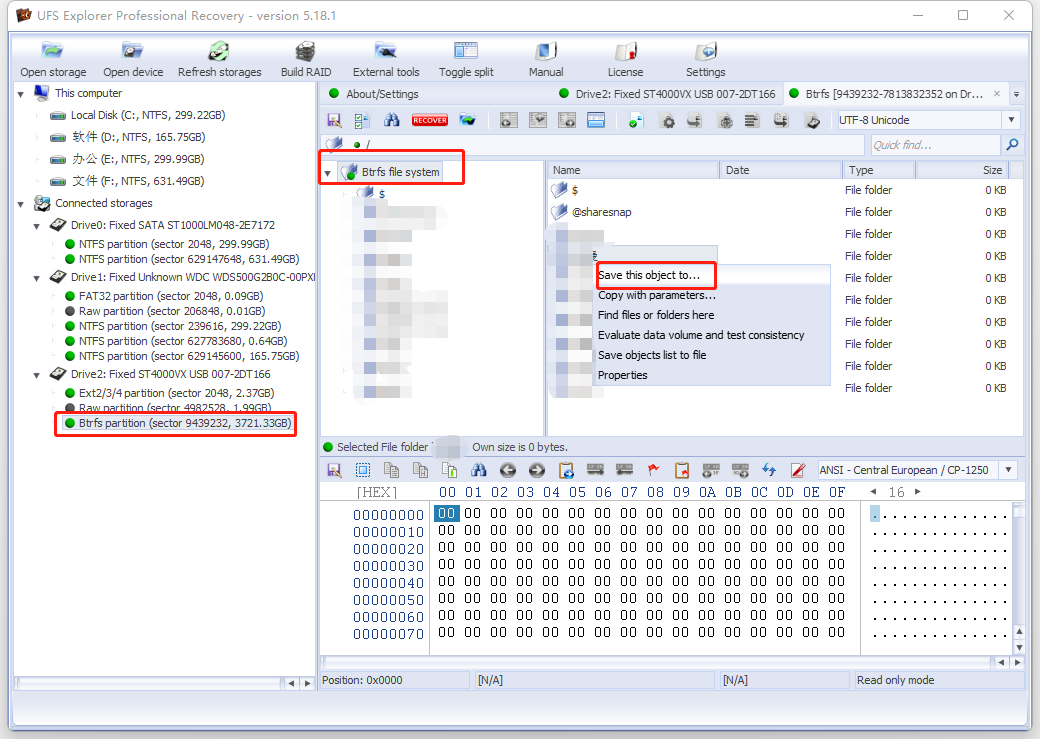Screen dimensions: 1040x739
Task: Open the UTF-8 Unicode encoding dropdown
Action: [x=1011, y=120]
